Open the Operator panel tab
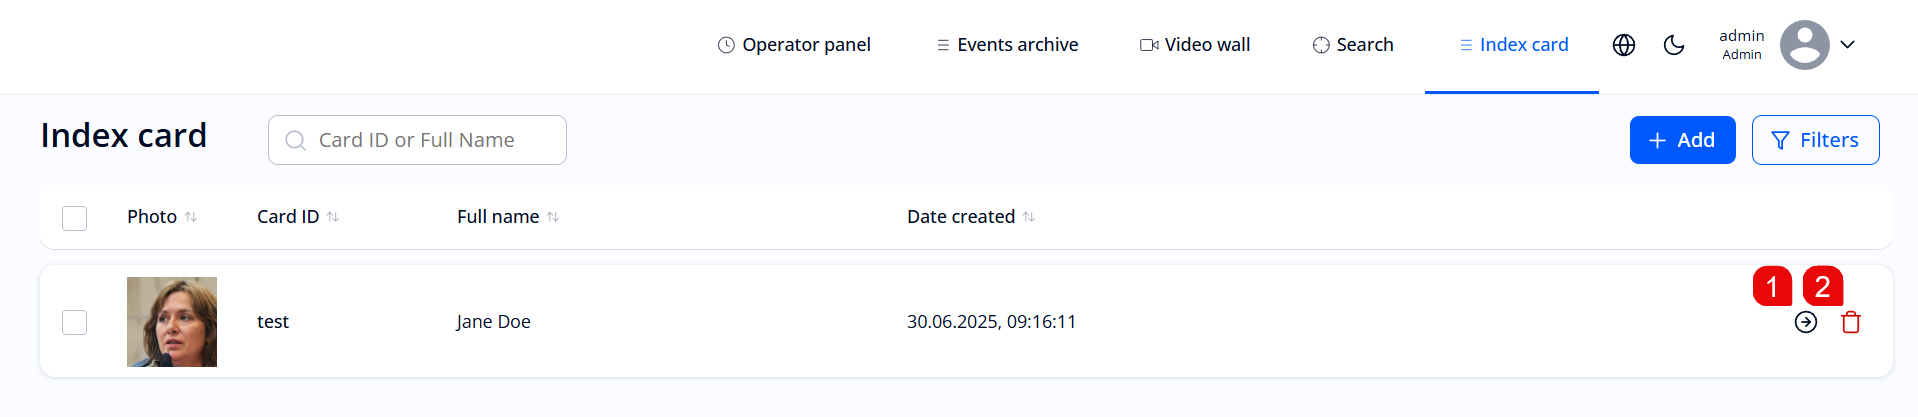1918x417 pixels. tap(795, 45)
